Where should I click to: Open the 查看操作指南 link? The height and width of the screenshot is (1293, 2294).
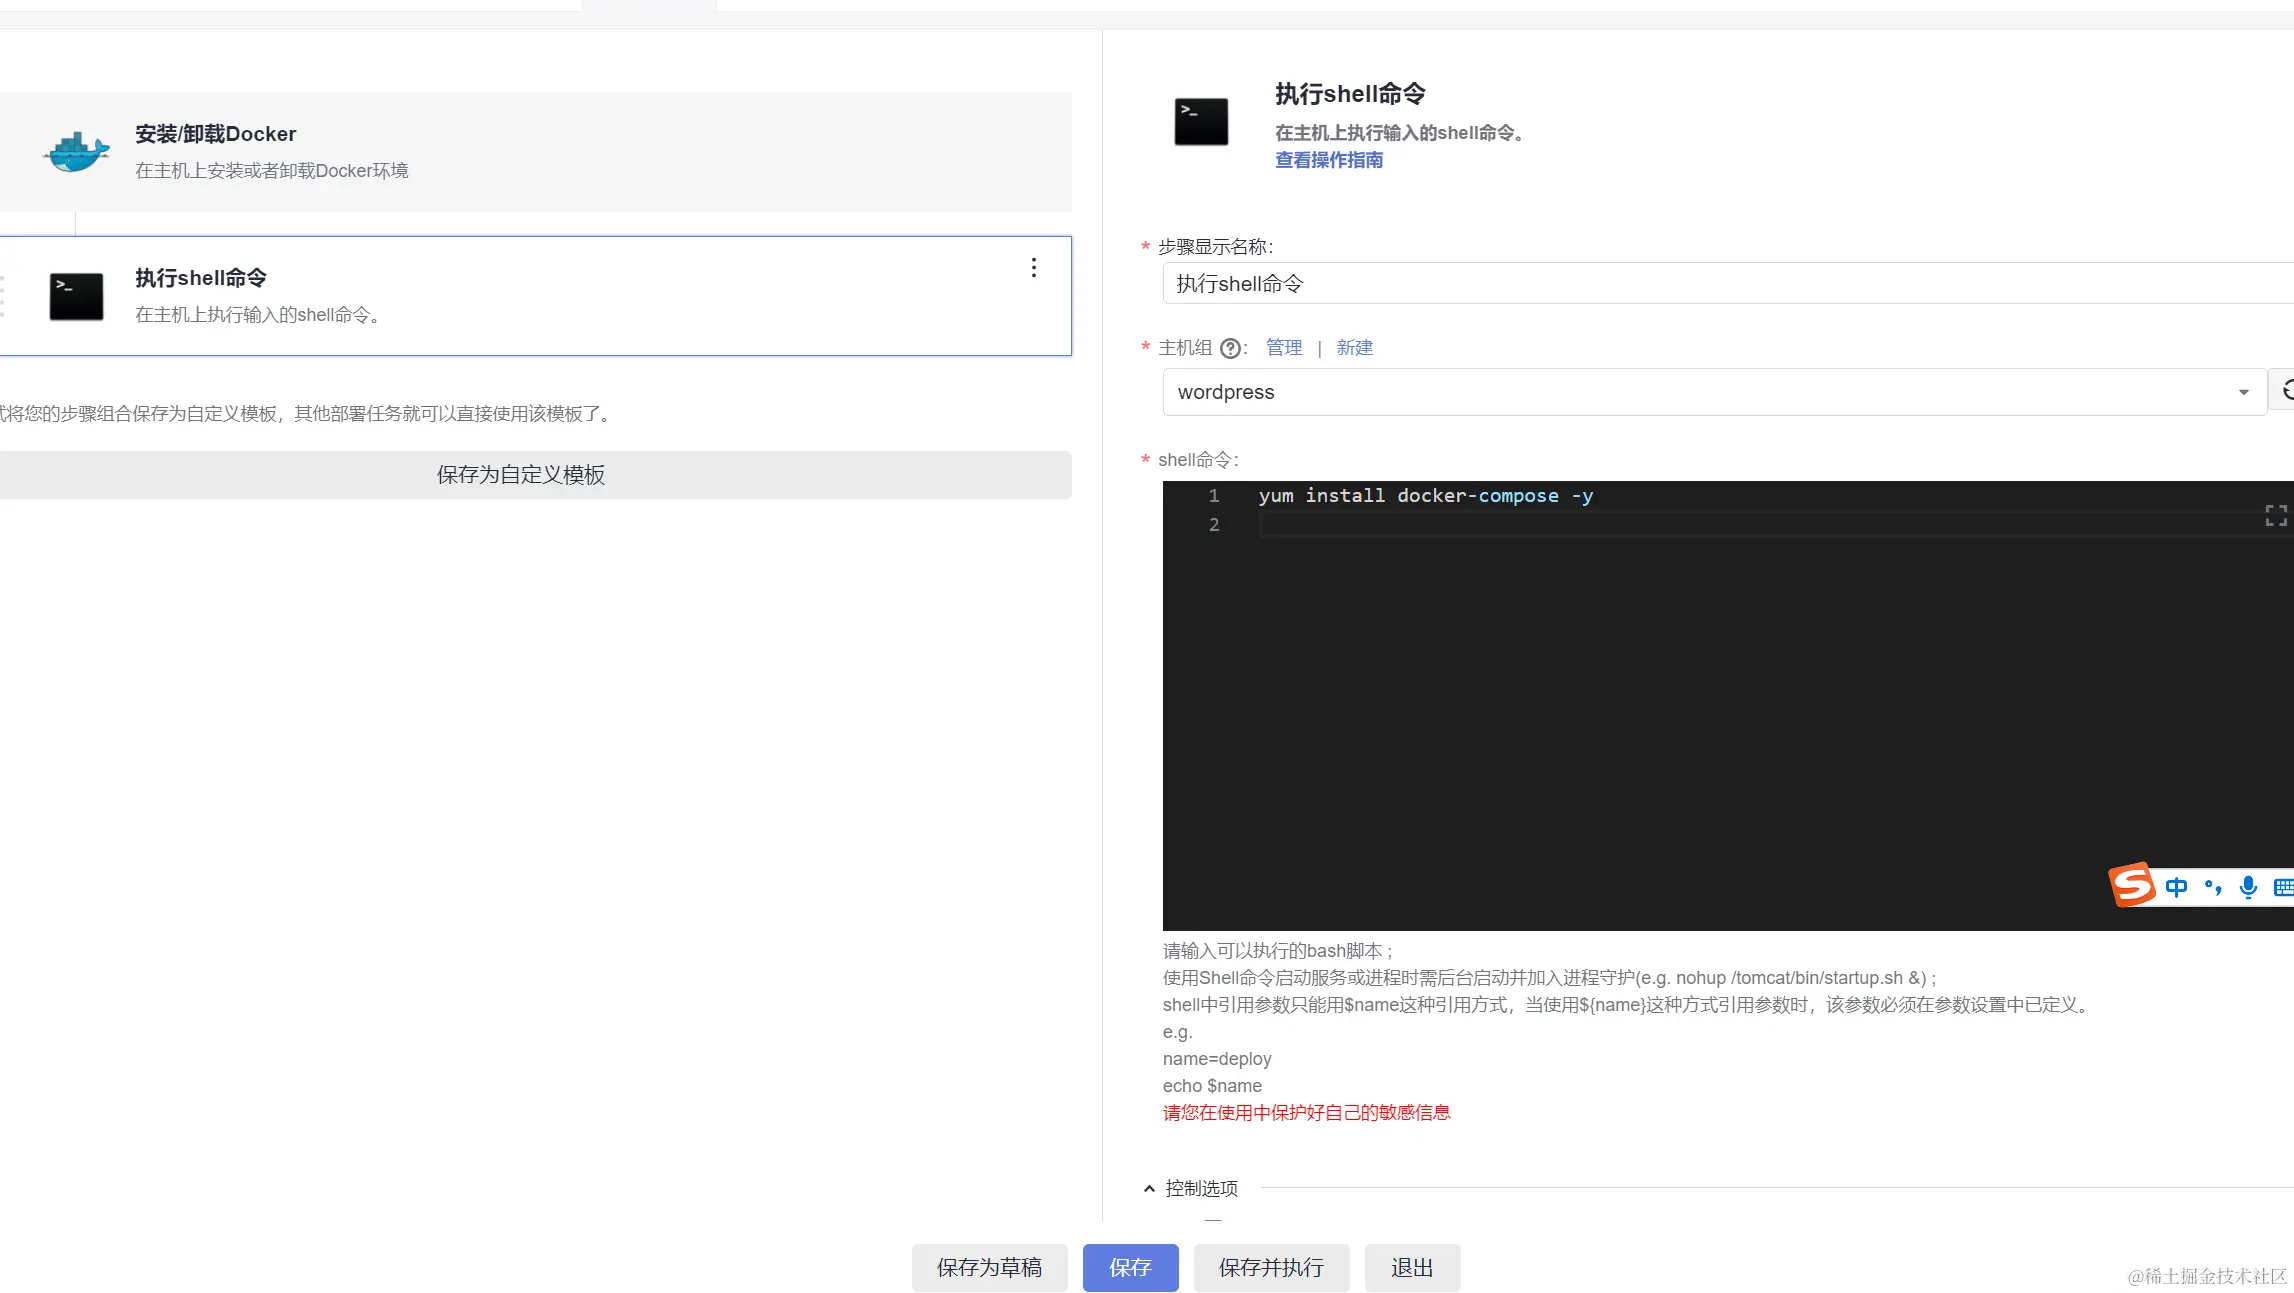coord(1328,160)
